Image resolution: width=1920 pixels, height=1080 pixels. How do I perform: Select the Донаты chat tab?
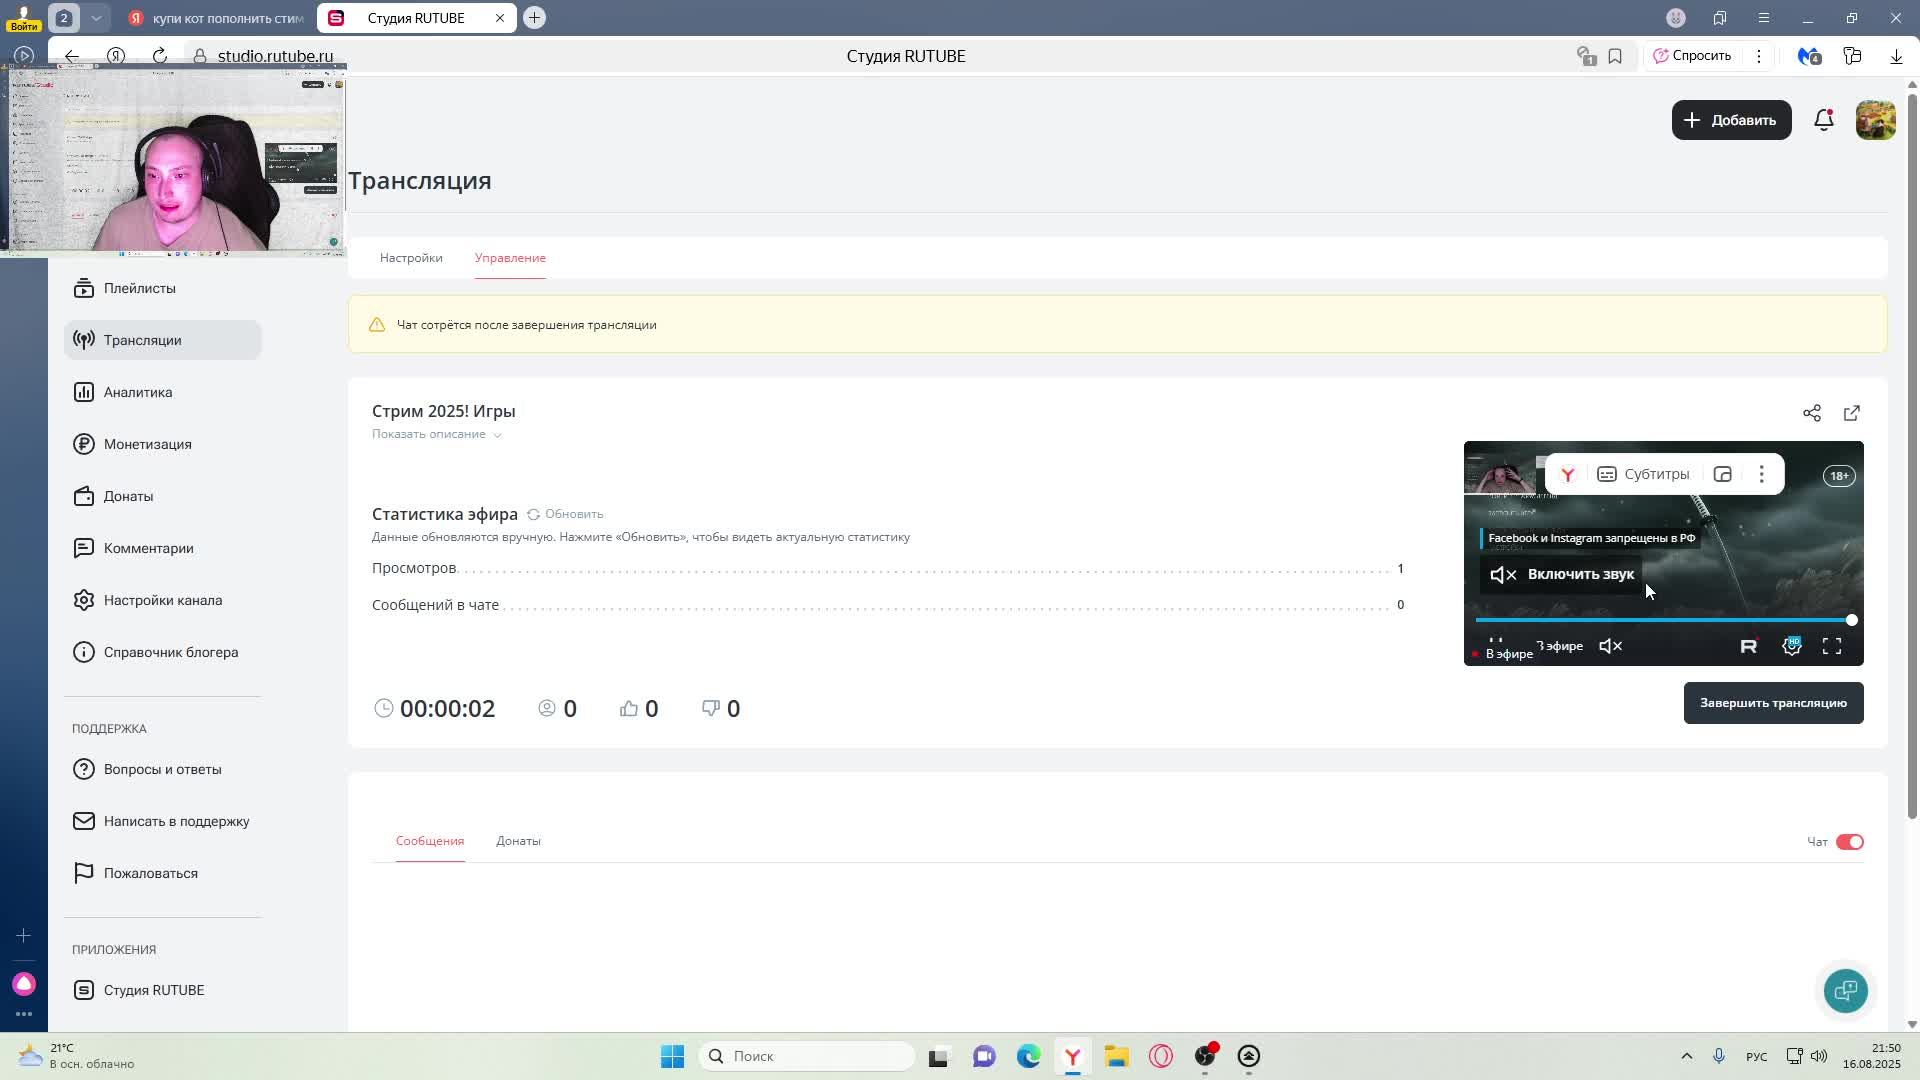coord(518,841)
